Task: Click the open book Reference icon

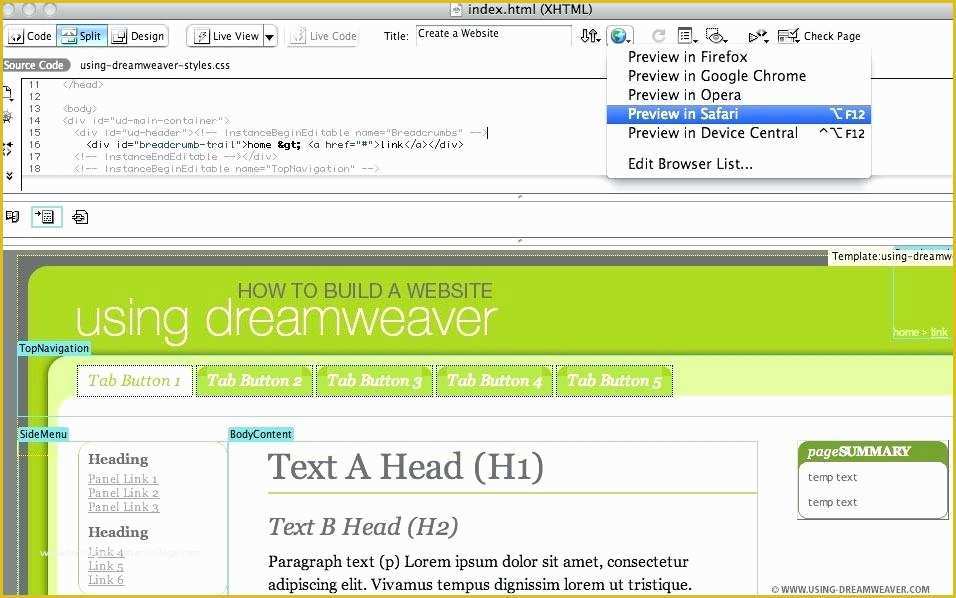Action: tap(12, 216)
